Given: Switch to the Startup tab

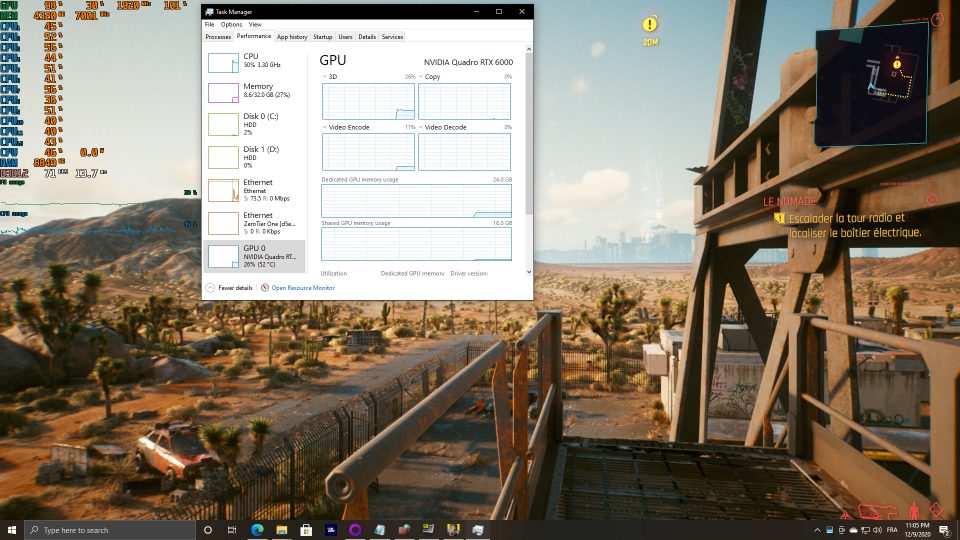Looking at the screenshot, I should (x=322, y=37).
